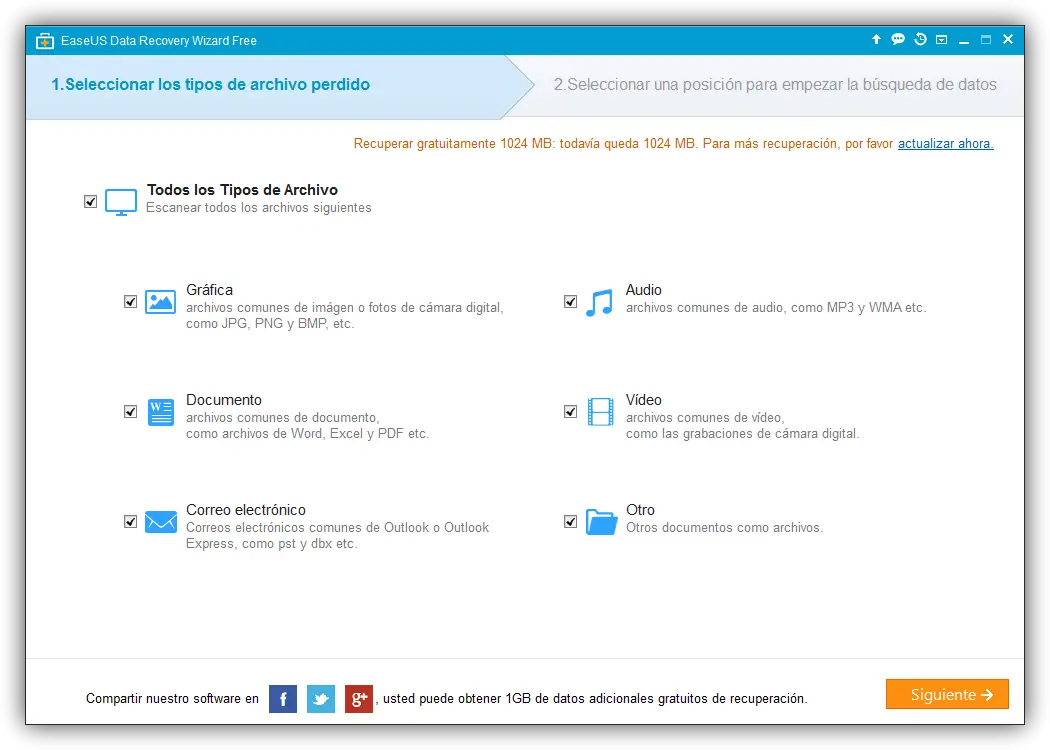Screen dimensions: 1050x750
Task: Share on Google Plus icon
Action: click(x=359, y=699)
